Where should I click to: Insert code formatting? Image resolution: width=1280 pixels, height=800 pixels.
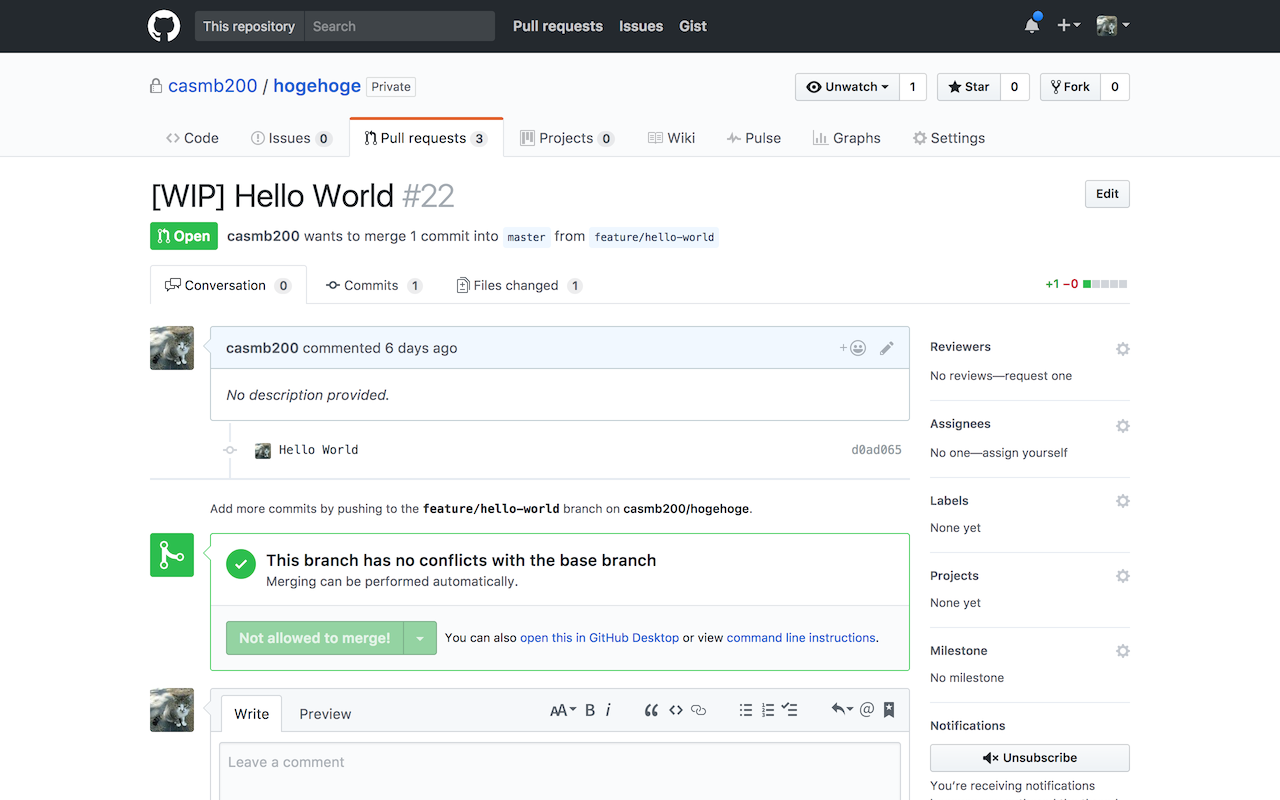[676, 710]
